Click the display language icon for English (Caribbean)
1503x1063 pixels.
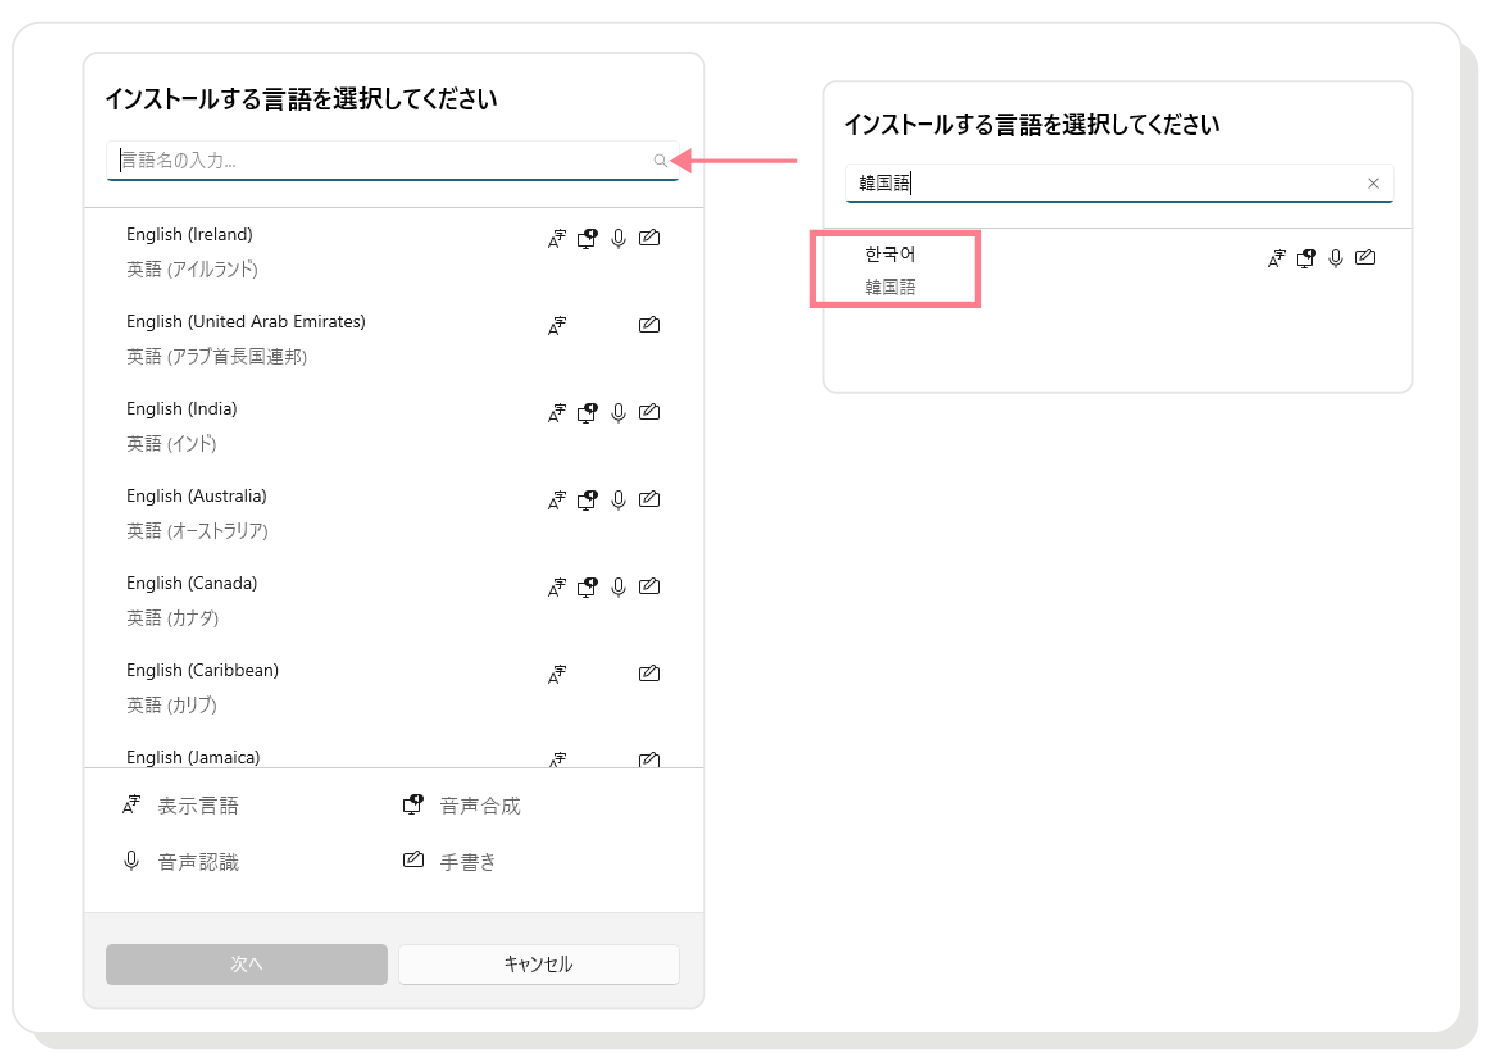pyautogui.click(x=557, y=673)
